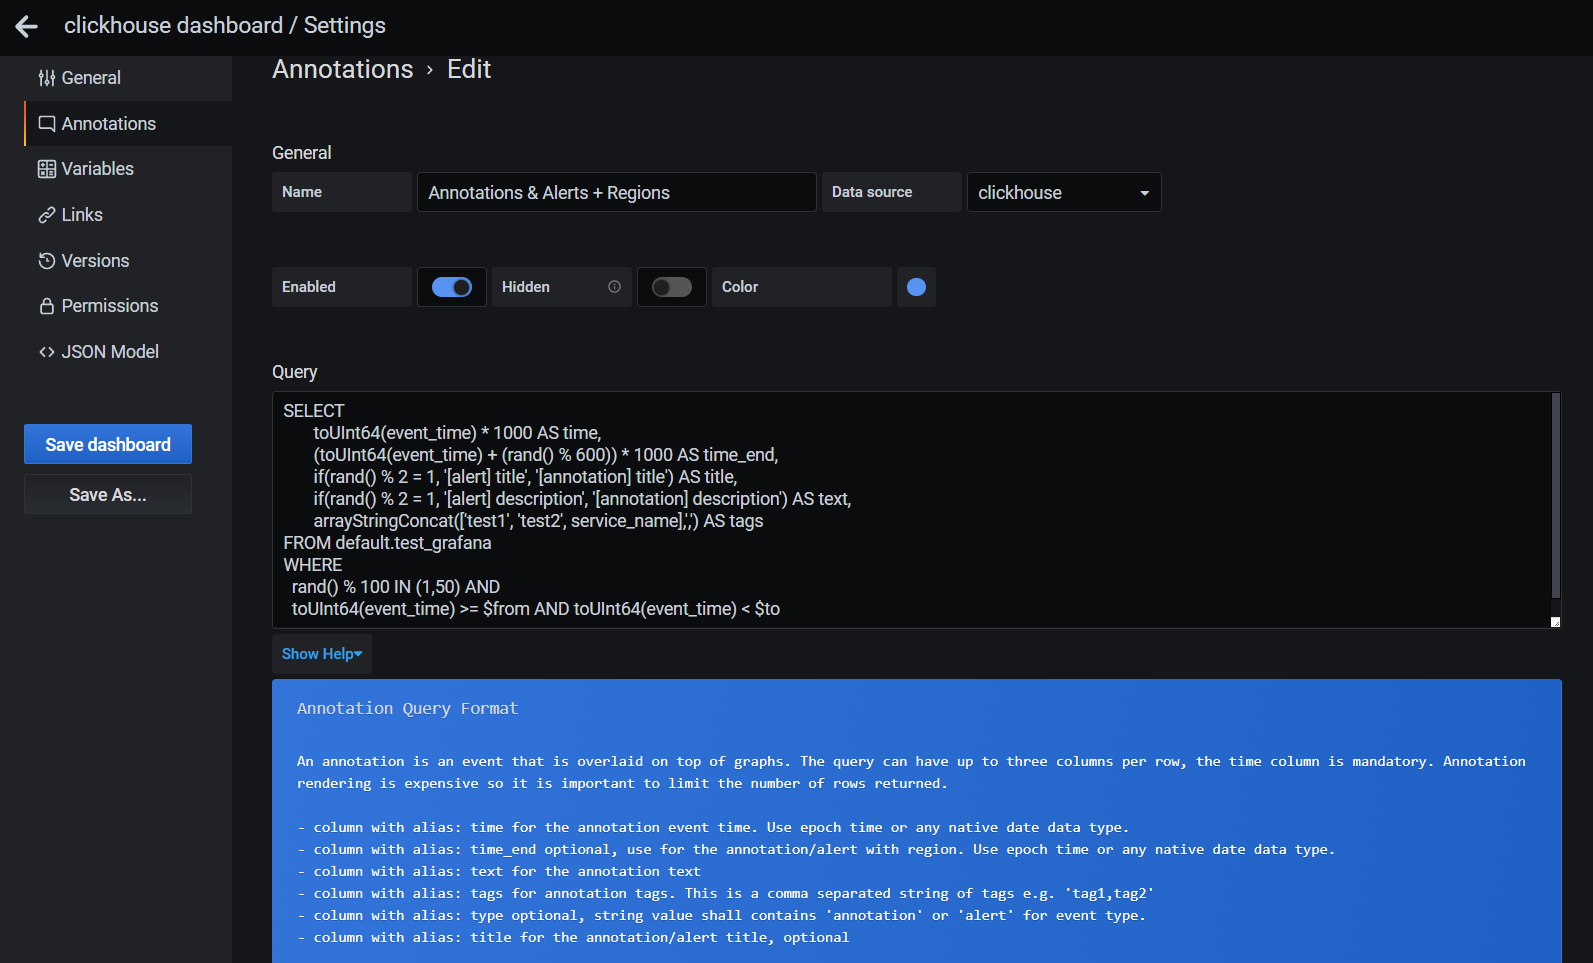The width and height of the screenshot is (1593, 963).
Task: Pick annotation color with blue circle swatch
Action: click(916, 287)
